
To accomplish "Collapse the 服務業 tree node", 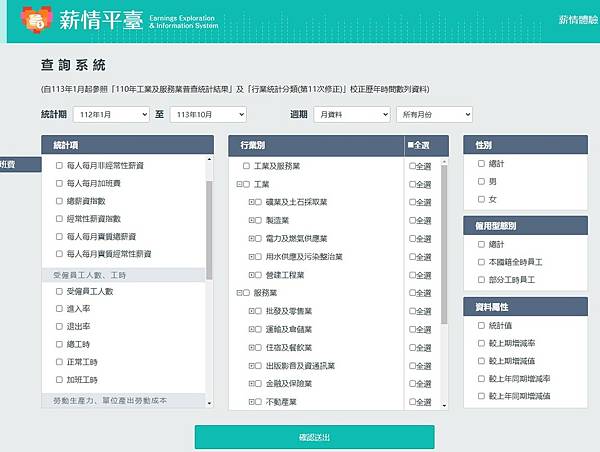I will coord(239,293).
